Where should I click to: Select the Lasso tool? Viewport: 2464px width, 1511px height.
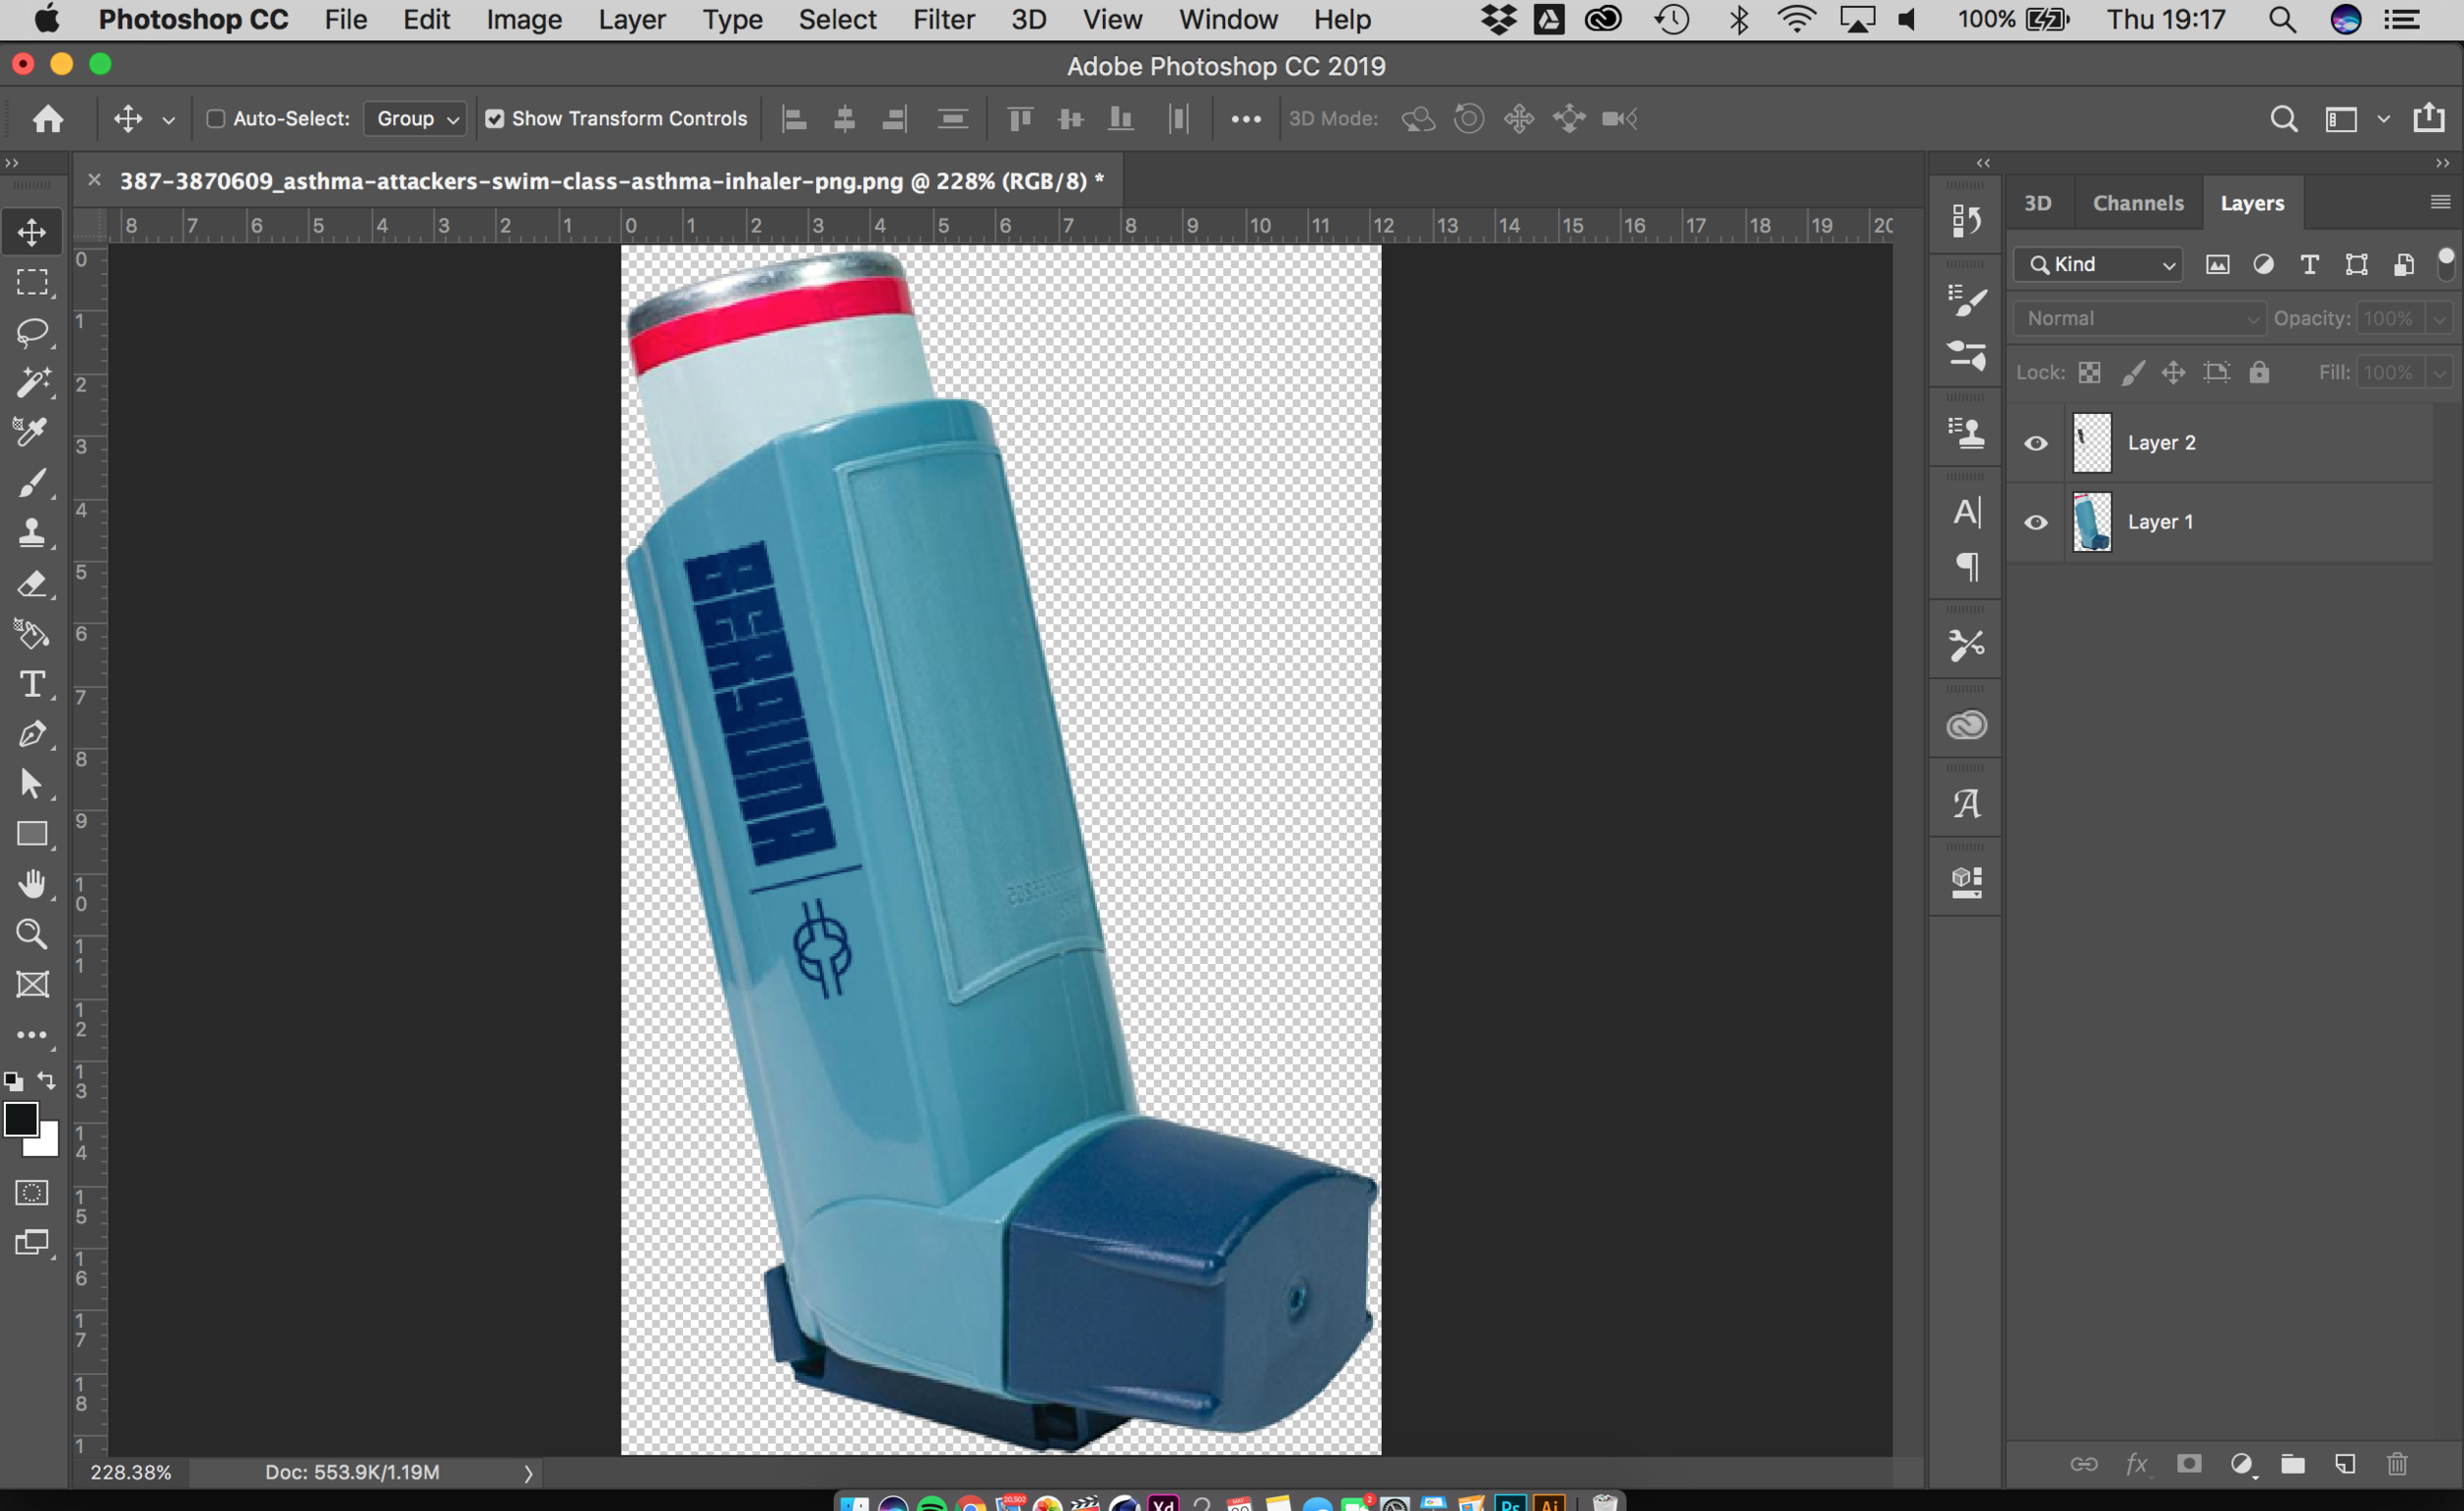pos(32,332)
